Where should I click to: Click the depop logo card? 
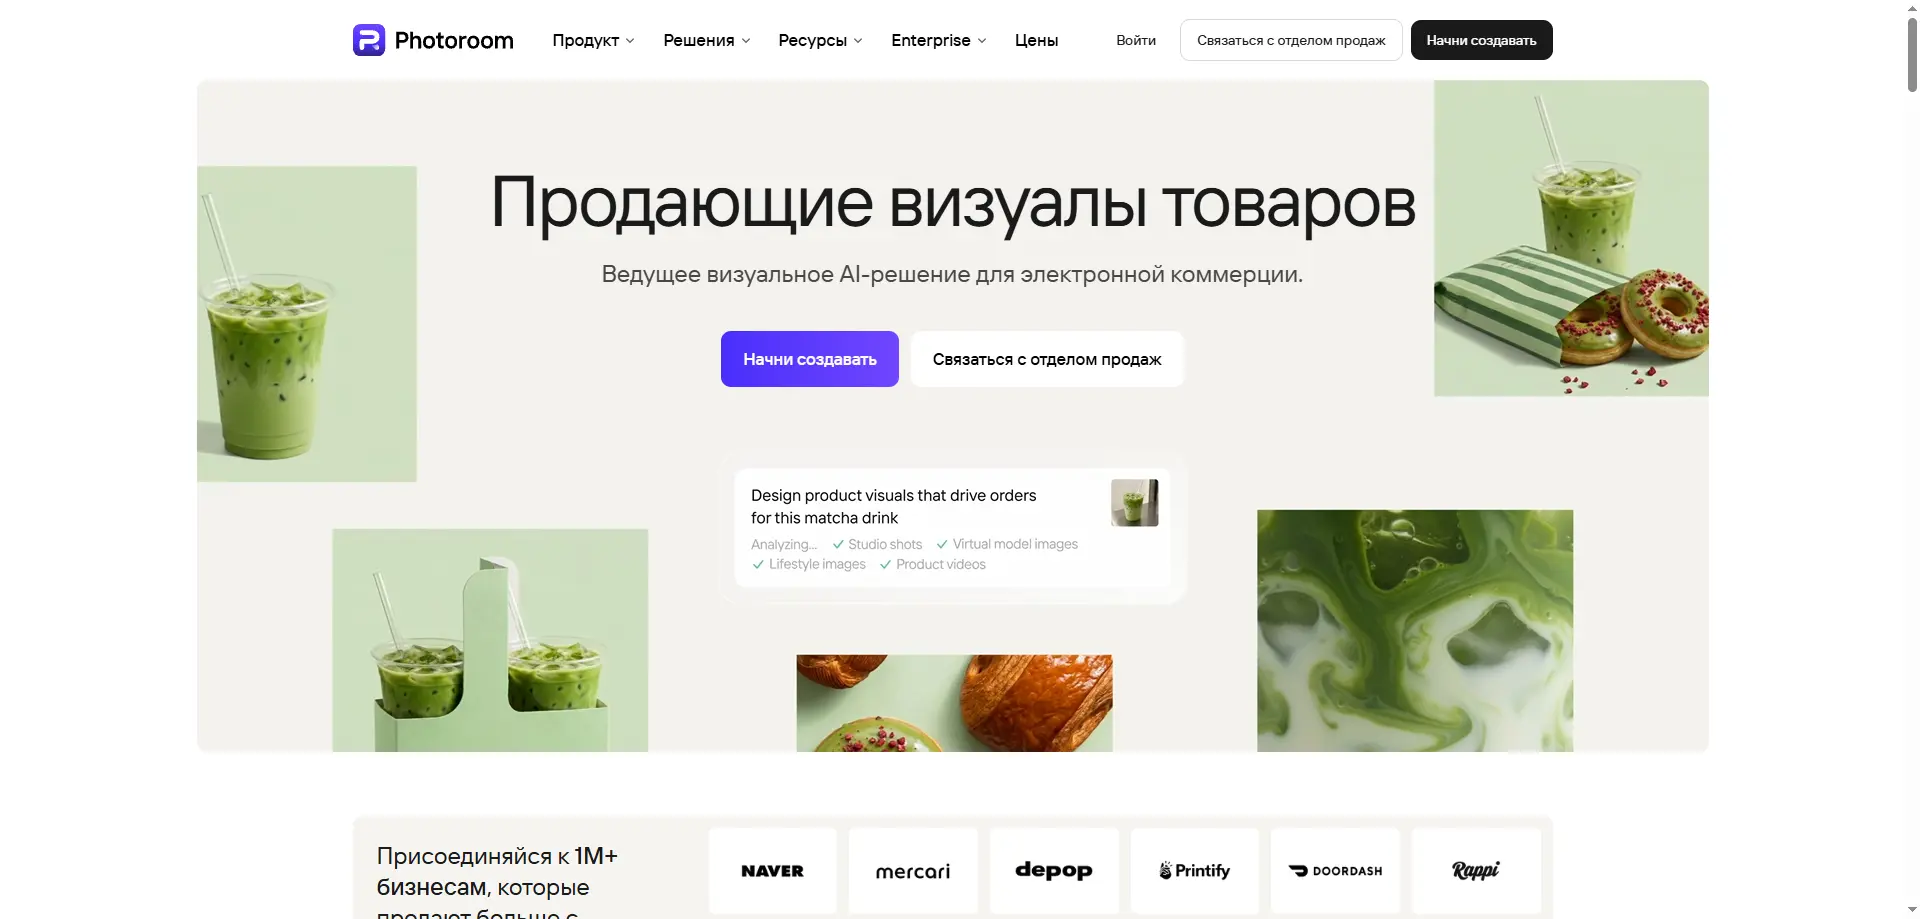click(x=1054, y=870)
